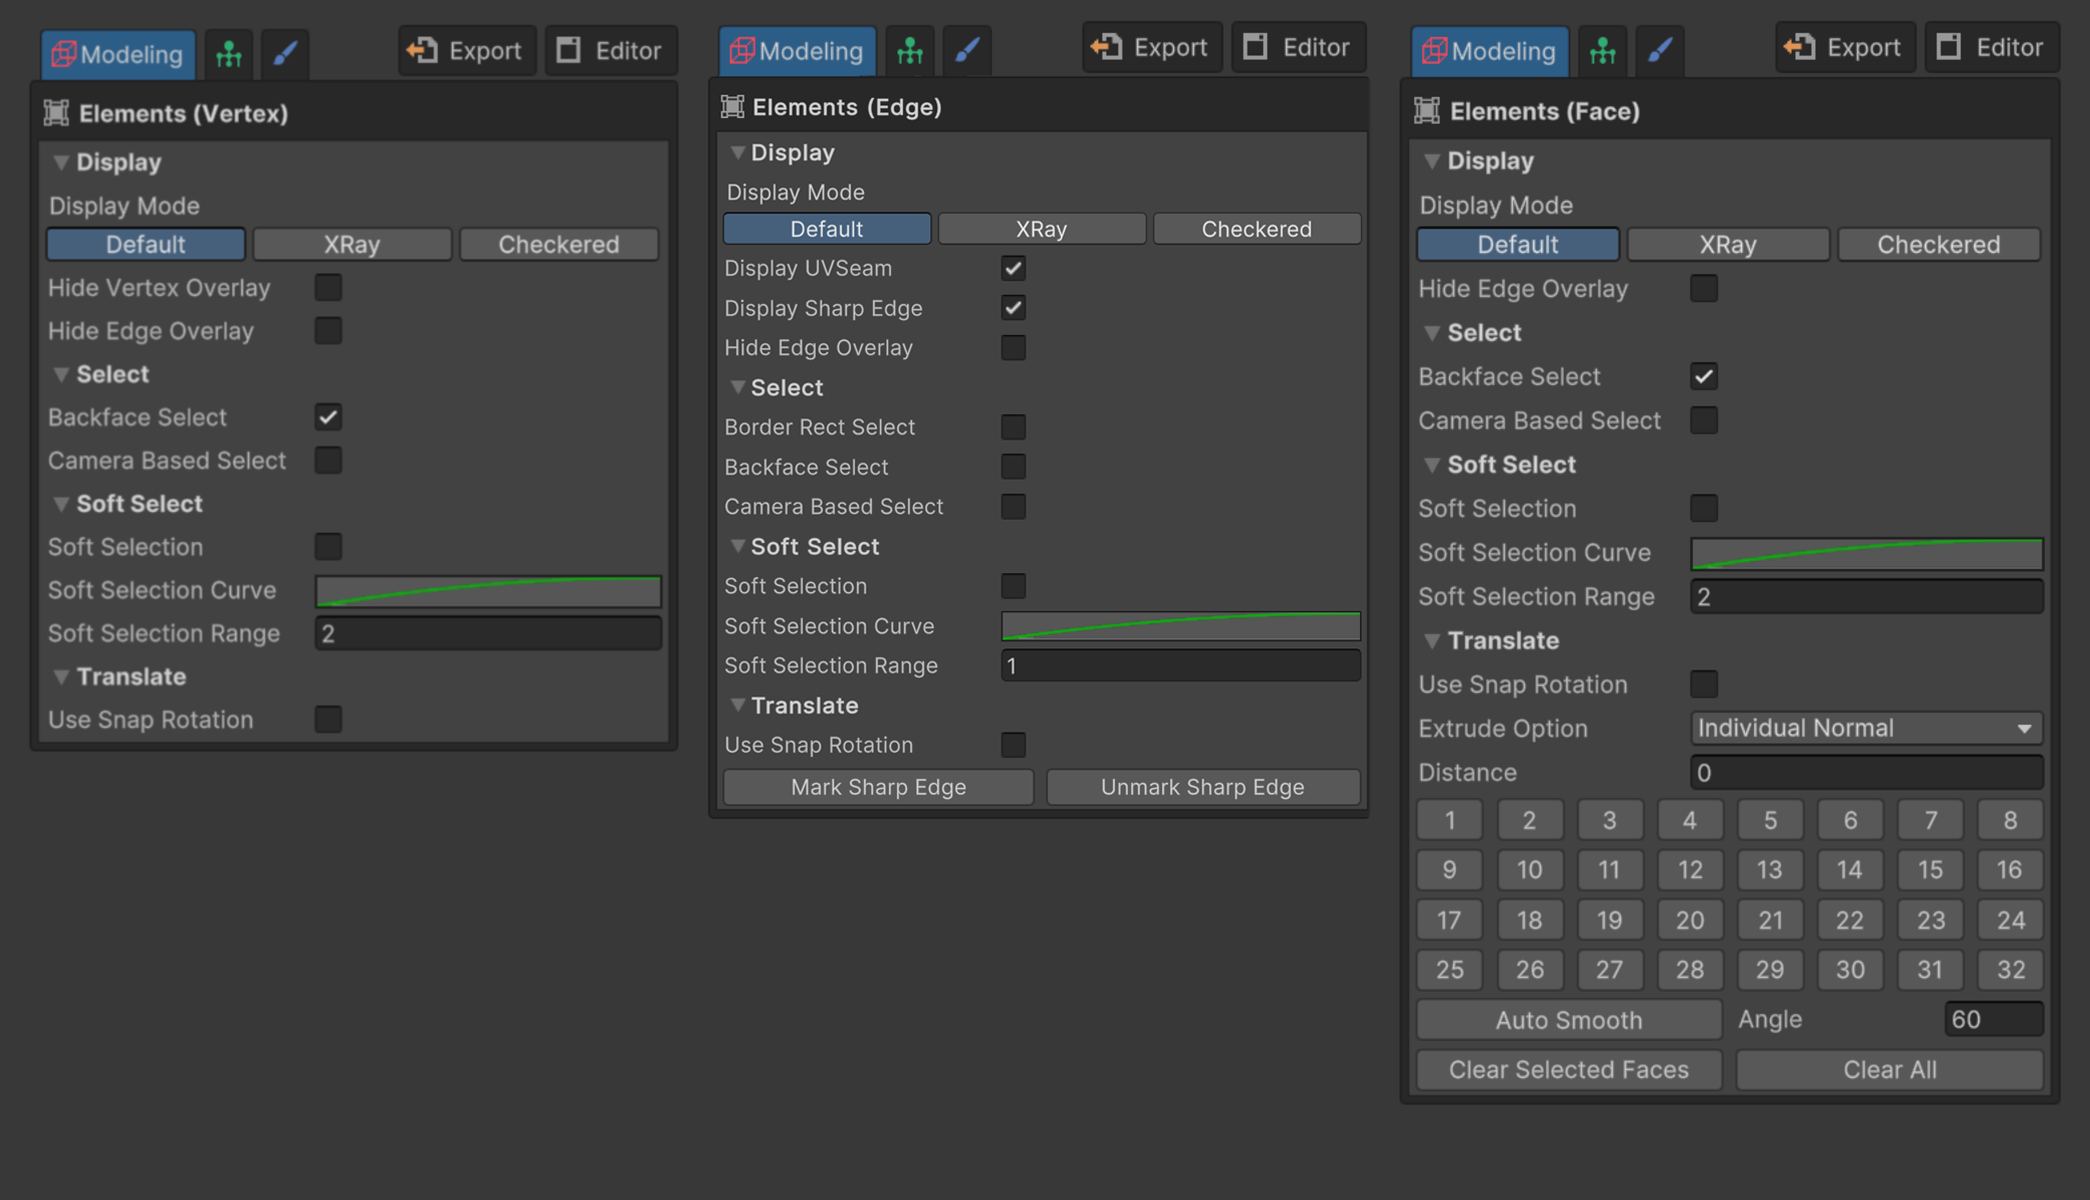Open Extrude Option dropdown Individual Normal

point(1866,728)
